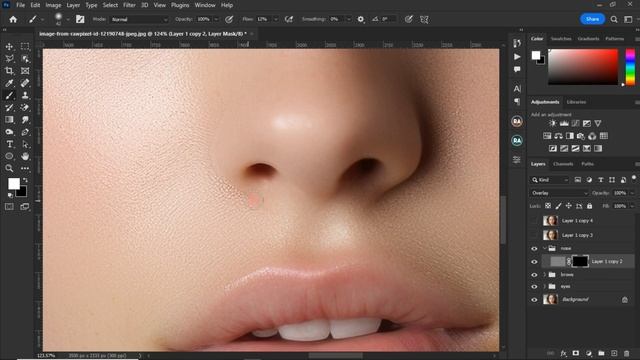The width and height of the screenshot is (640, 360).
Task: Switch to the Libraries tab
Action: point(576,102)
